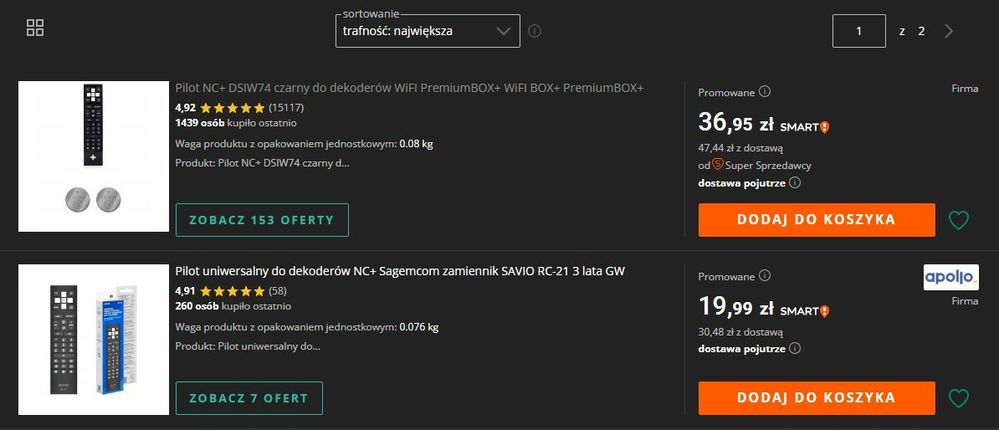Add the 36,95 zł remote to cart
This screenshot has height=430, width=999.
816,220
